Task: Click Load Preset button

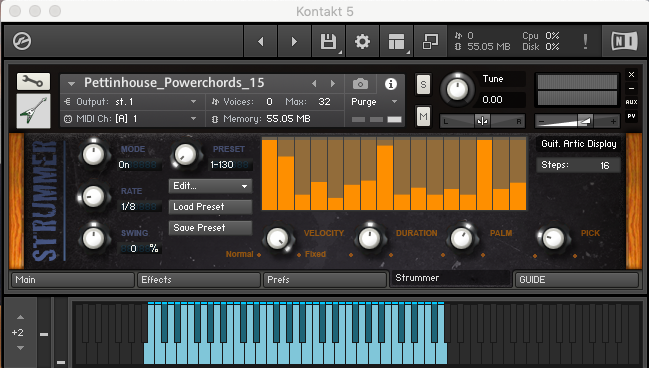Action: (x=210, y=207)
